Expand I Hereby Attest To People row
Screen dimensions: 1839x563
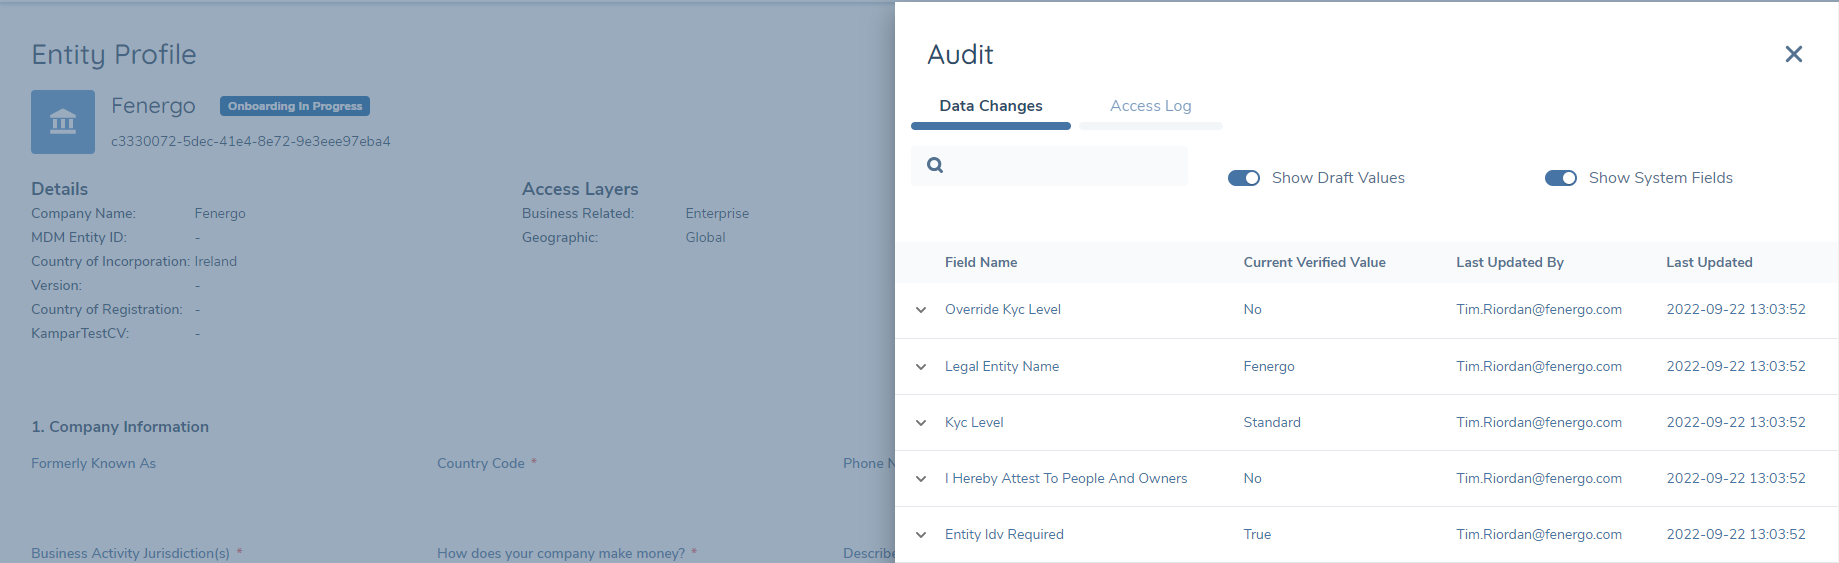click(921, 479)
